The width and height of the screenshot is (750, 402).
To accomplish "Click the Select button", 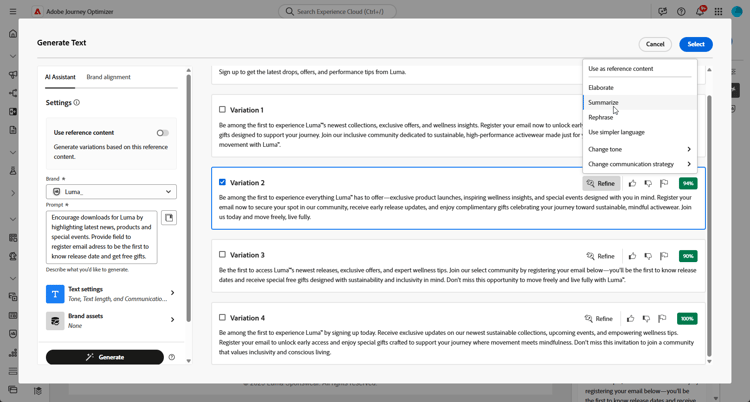I will (x=696, y=44).
